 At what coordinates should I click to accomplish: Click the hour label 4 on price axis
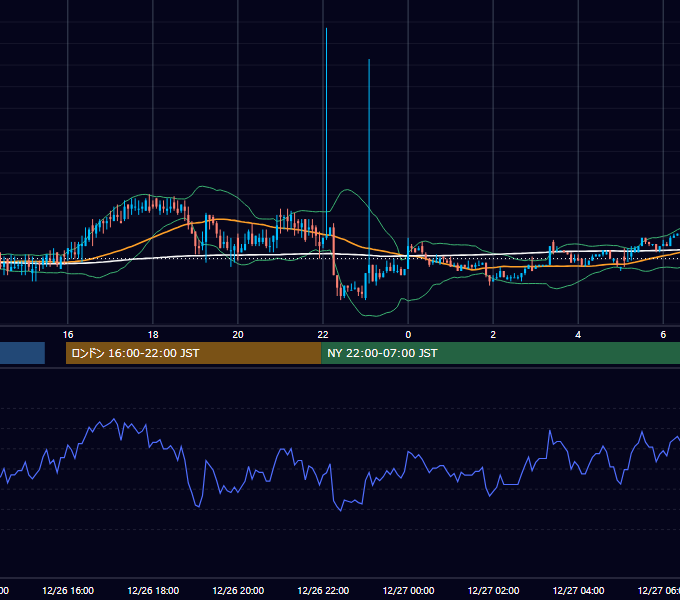coord(578,335)
